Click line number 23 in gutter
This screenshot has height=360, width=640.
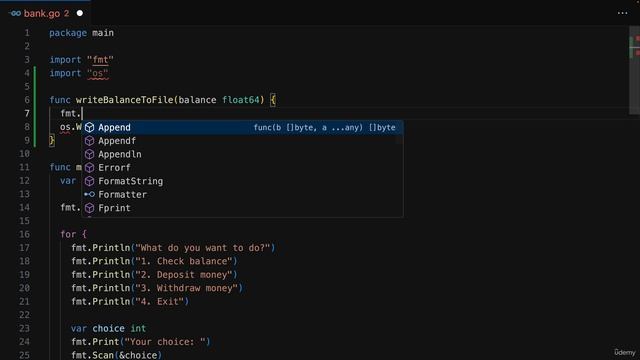click(24, 329)
